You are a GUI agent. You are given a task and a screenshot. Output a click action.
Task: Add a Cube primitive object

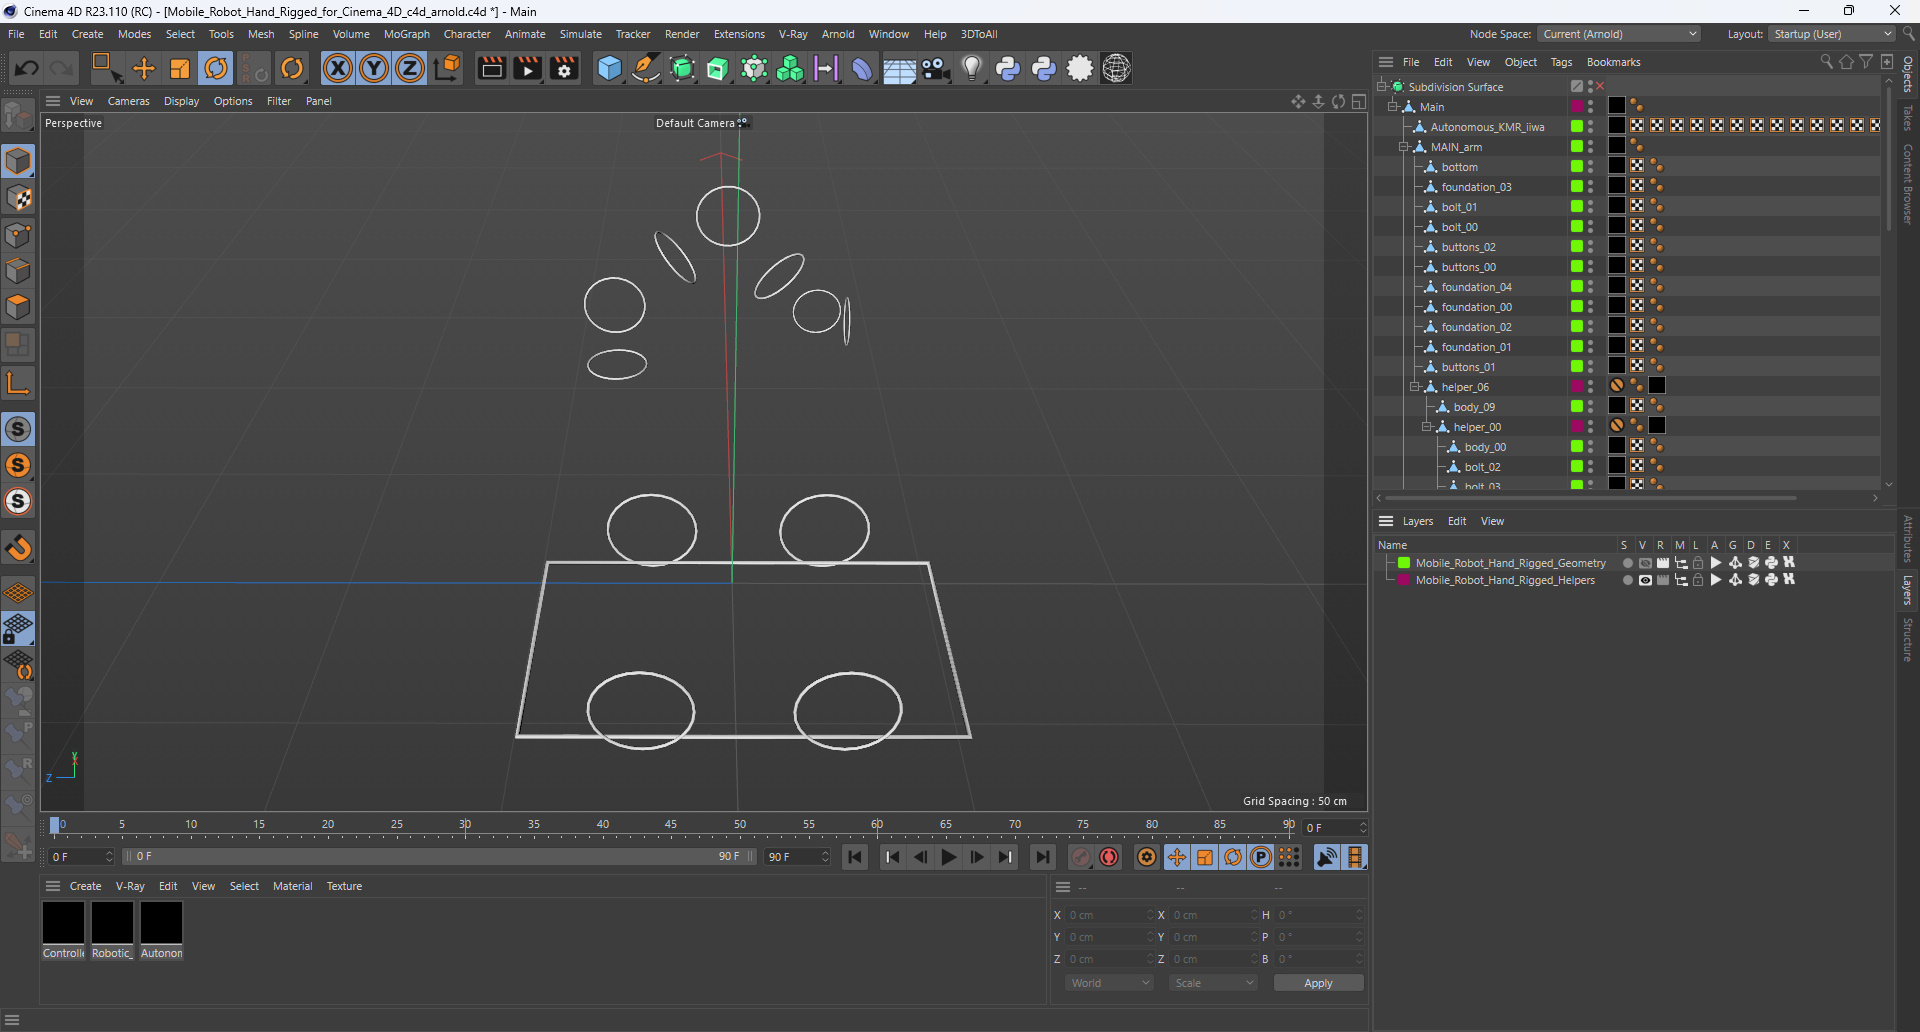click(x=609, y=68)
